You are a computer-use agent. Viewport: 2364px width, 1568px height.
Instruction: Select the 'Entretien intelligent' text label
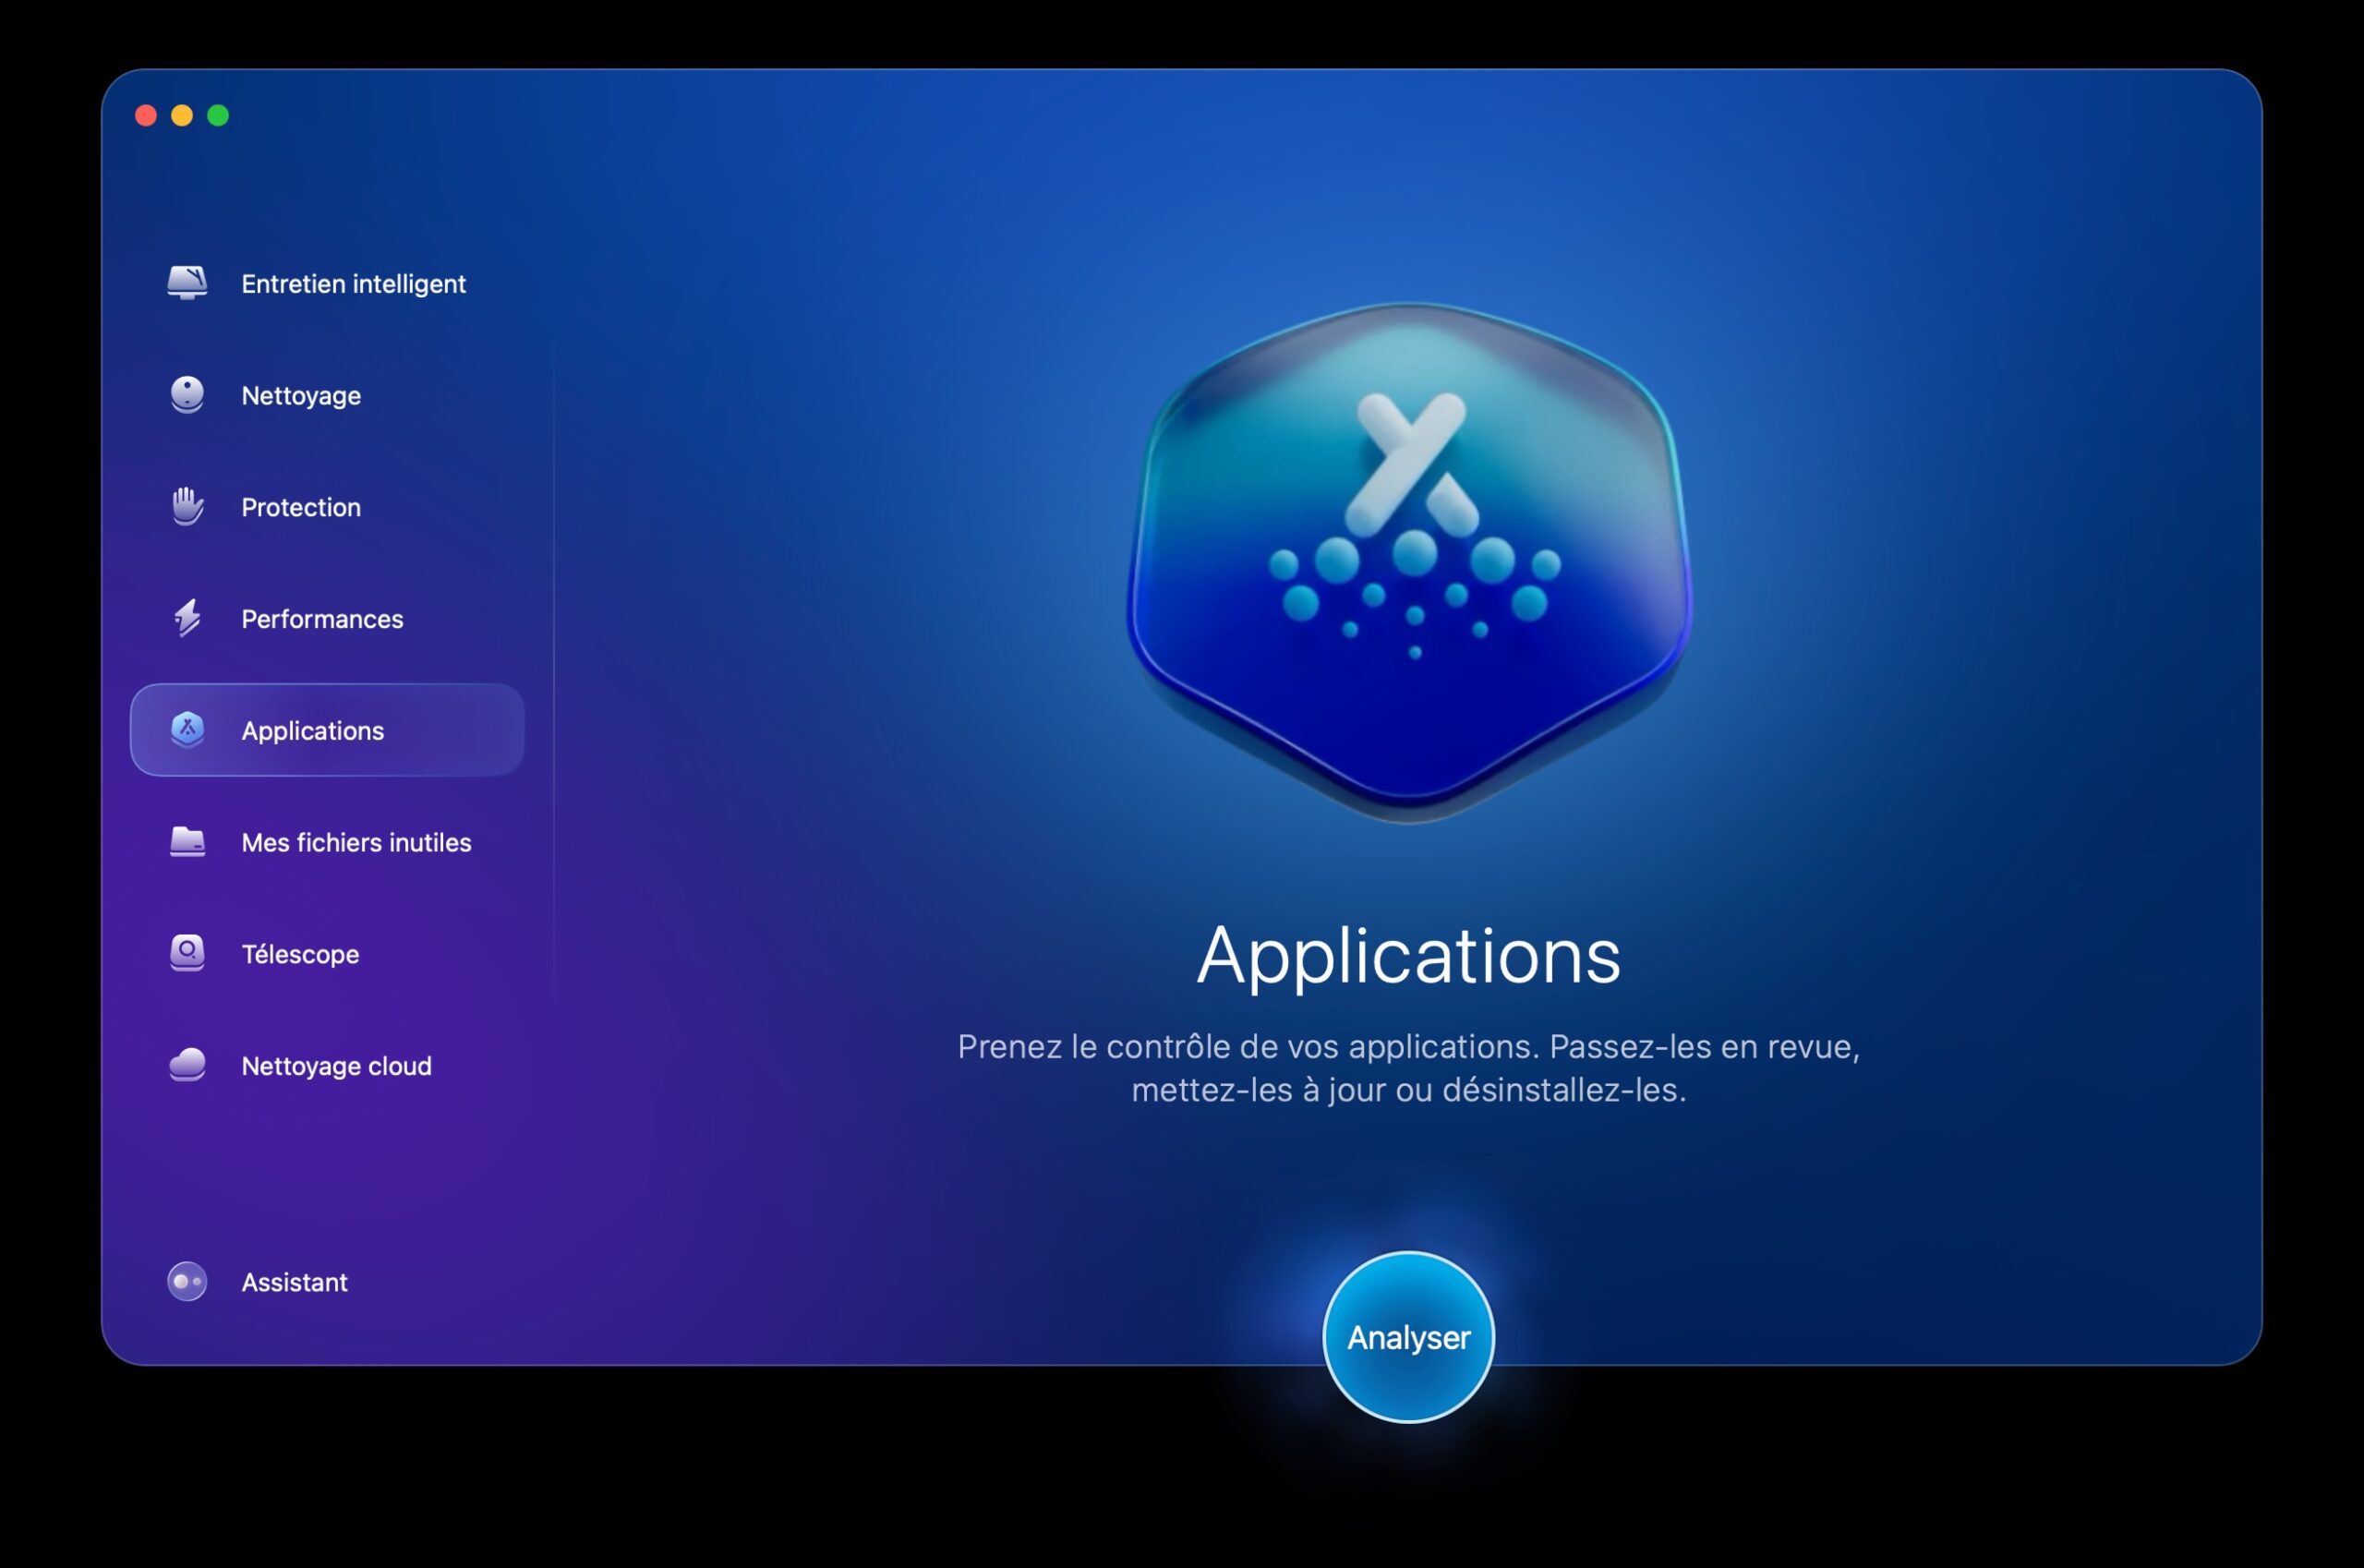click(x=353, y=284)
